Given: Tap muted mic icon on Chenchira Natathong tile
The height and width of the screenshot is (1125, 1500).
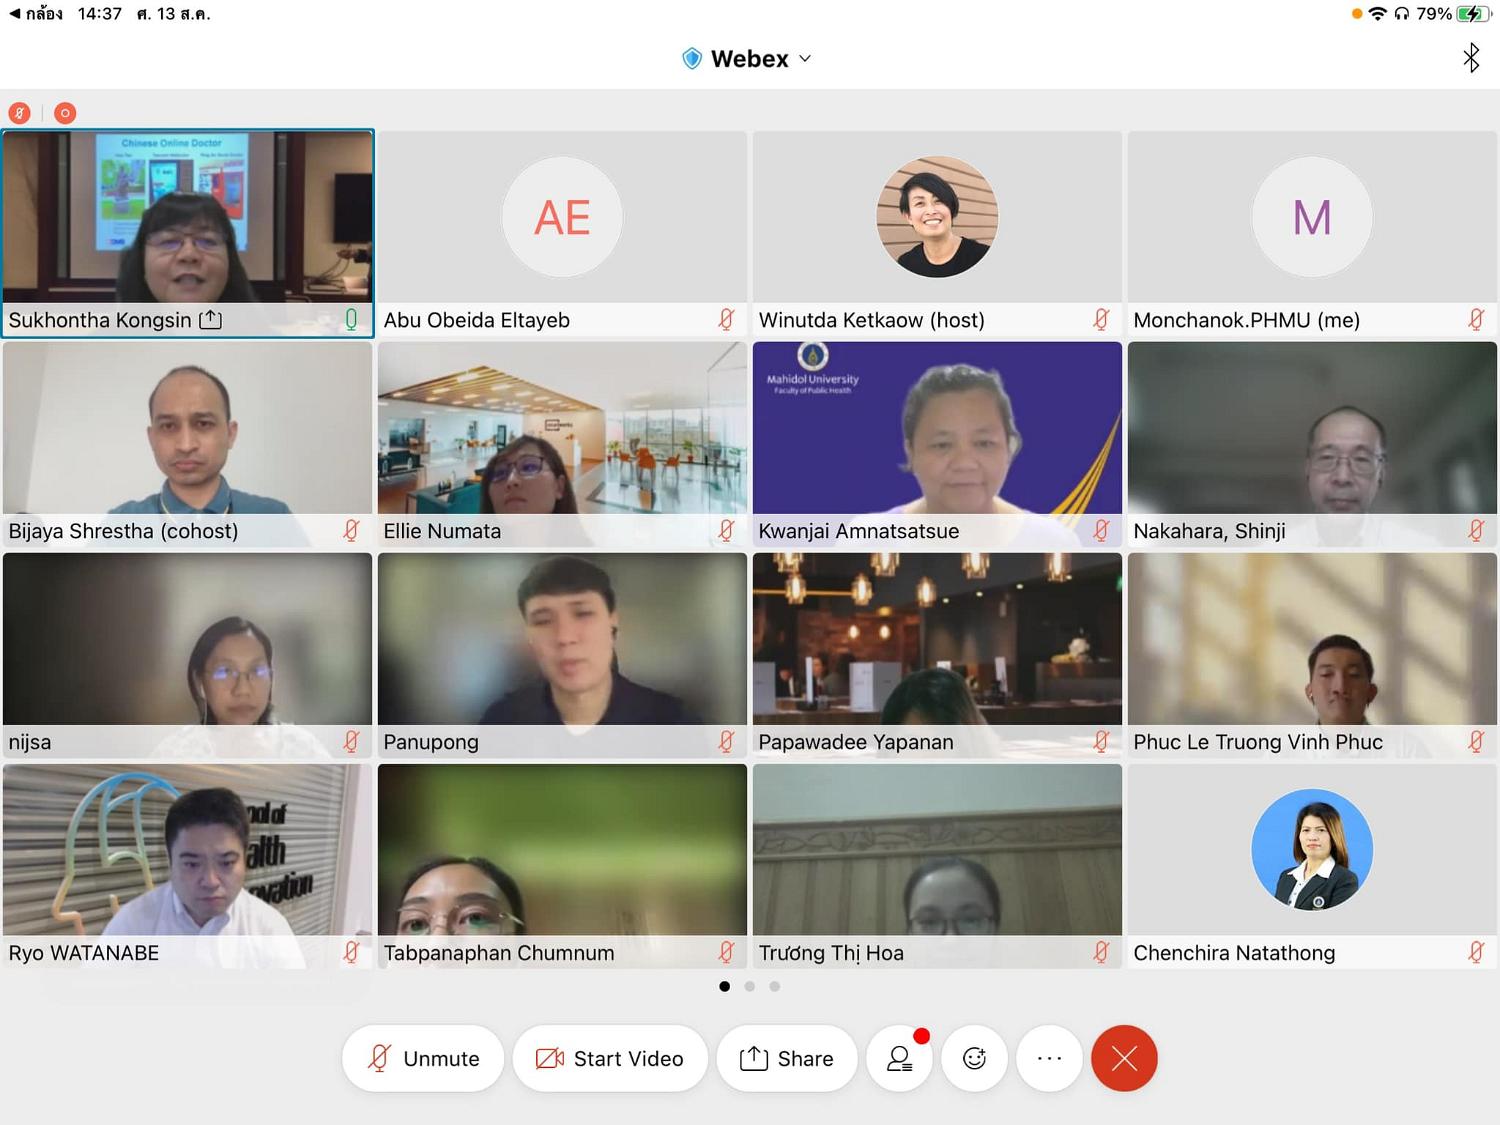Looking at the screenshot, I should (x=1476, y=952).
